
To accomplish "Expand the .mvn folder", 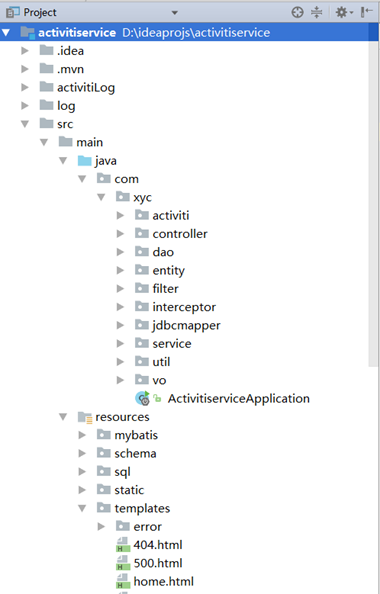I will coord(25,69).
